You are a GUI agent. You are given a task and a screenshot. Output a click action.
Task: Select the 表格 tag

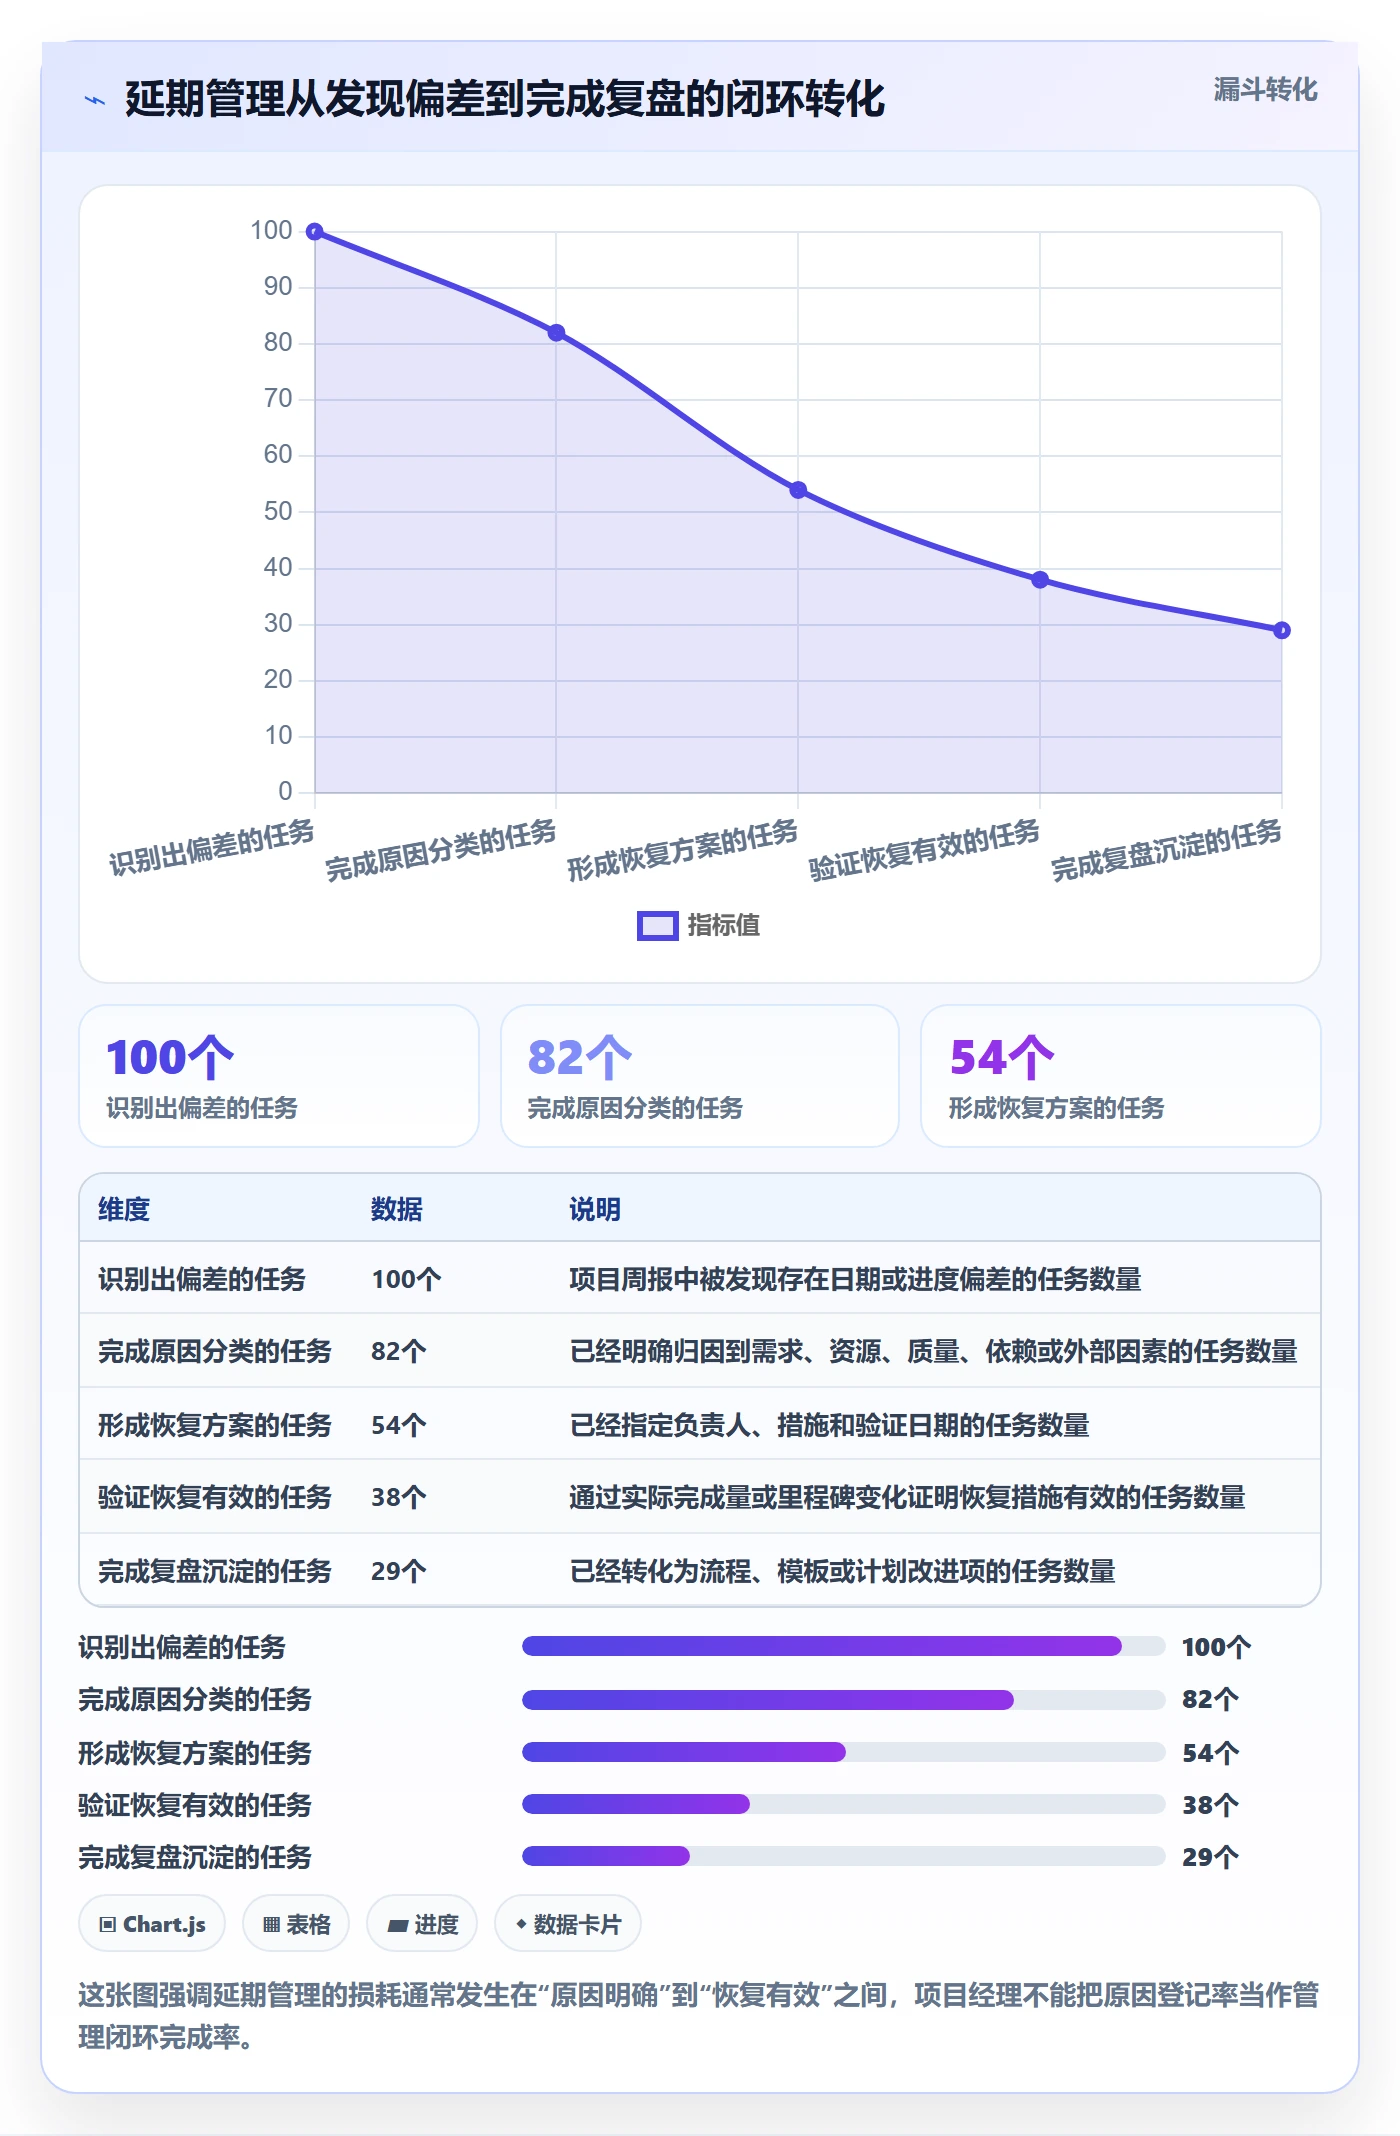tap(296, 1923)
